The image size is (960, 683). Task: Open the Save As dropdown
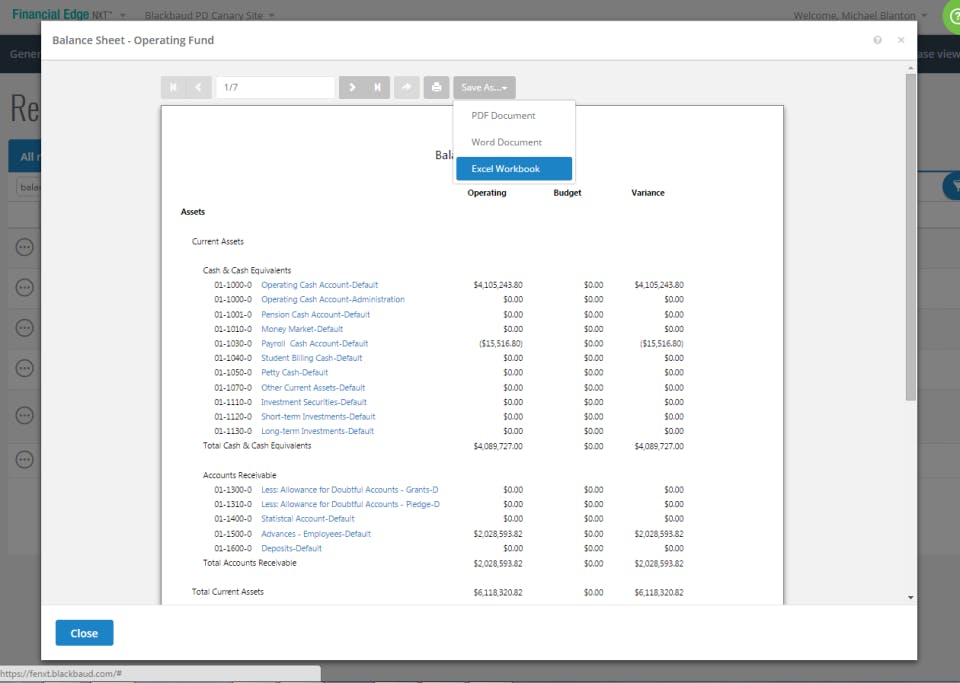[484, 88]
